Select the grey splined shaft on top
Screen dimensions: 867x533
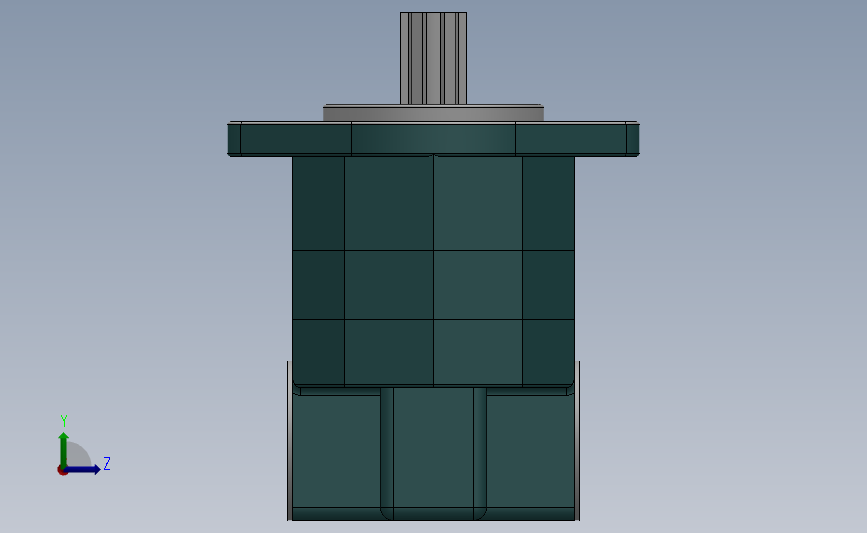(x=434, y=58)
